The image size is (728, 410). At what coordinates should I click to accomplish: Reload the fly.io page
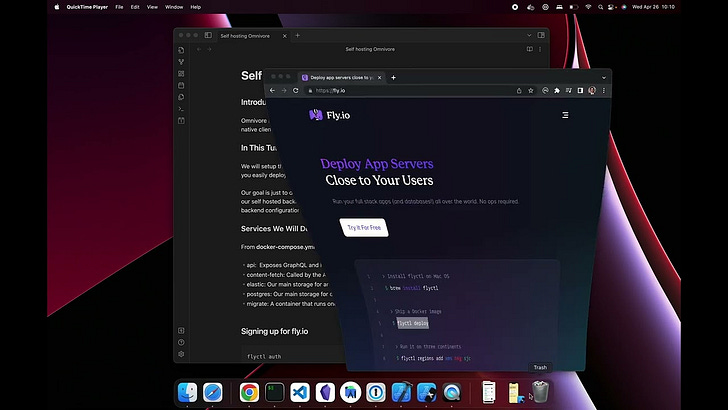(296, 91)
